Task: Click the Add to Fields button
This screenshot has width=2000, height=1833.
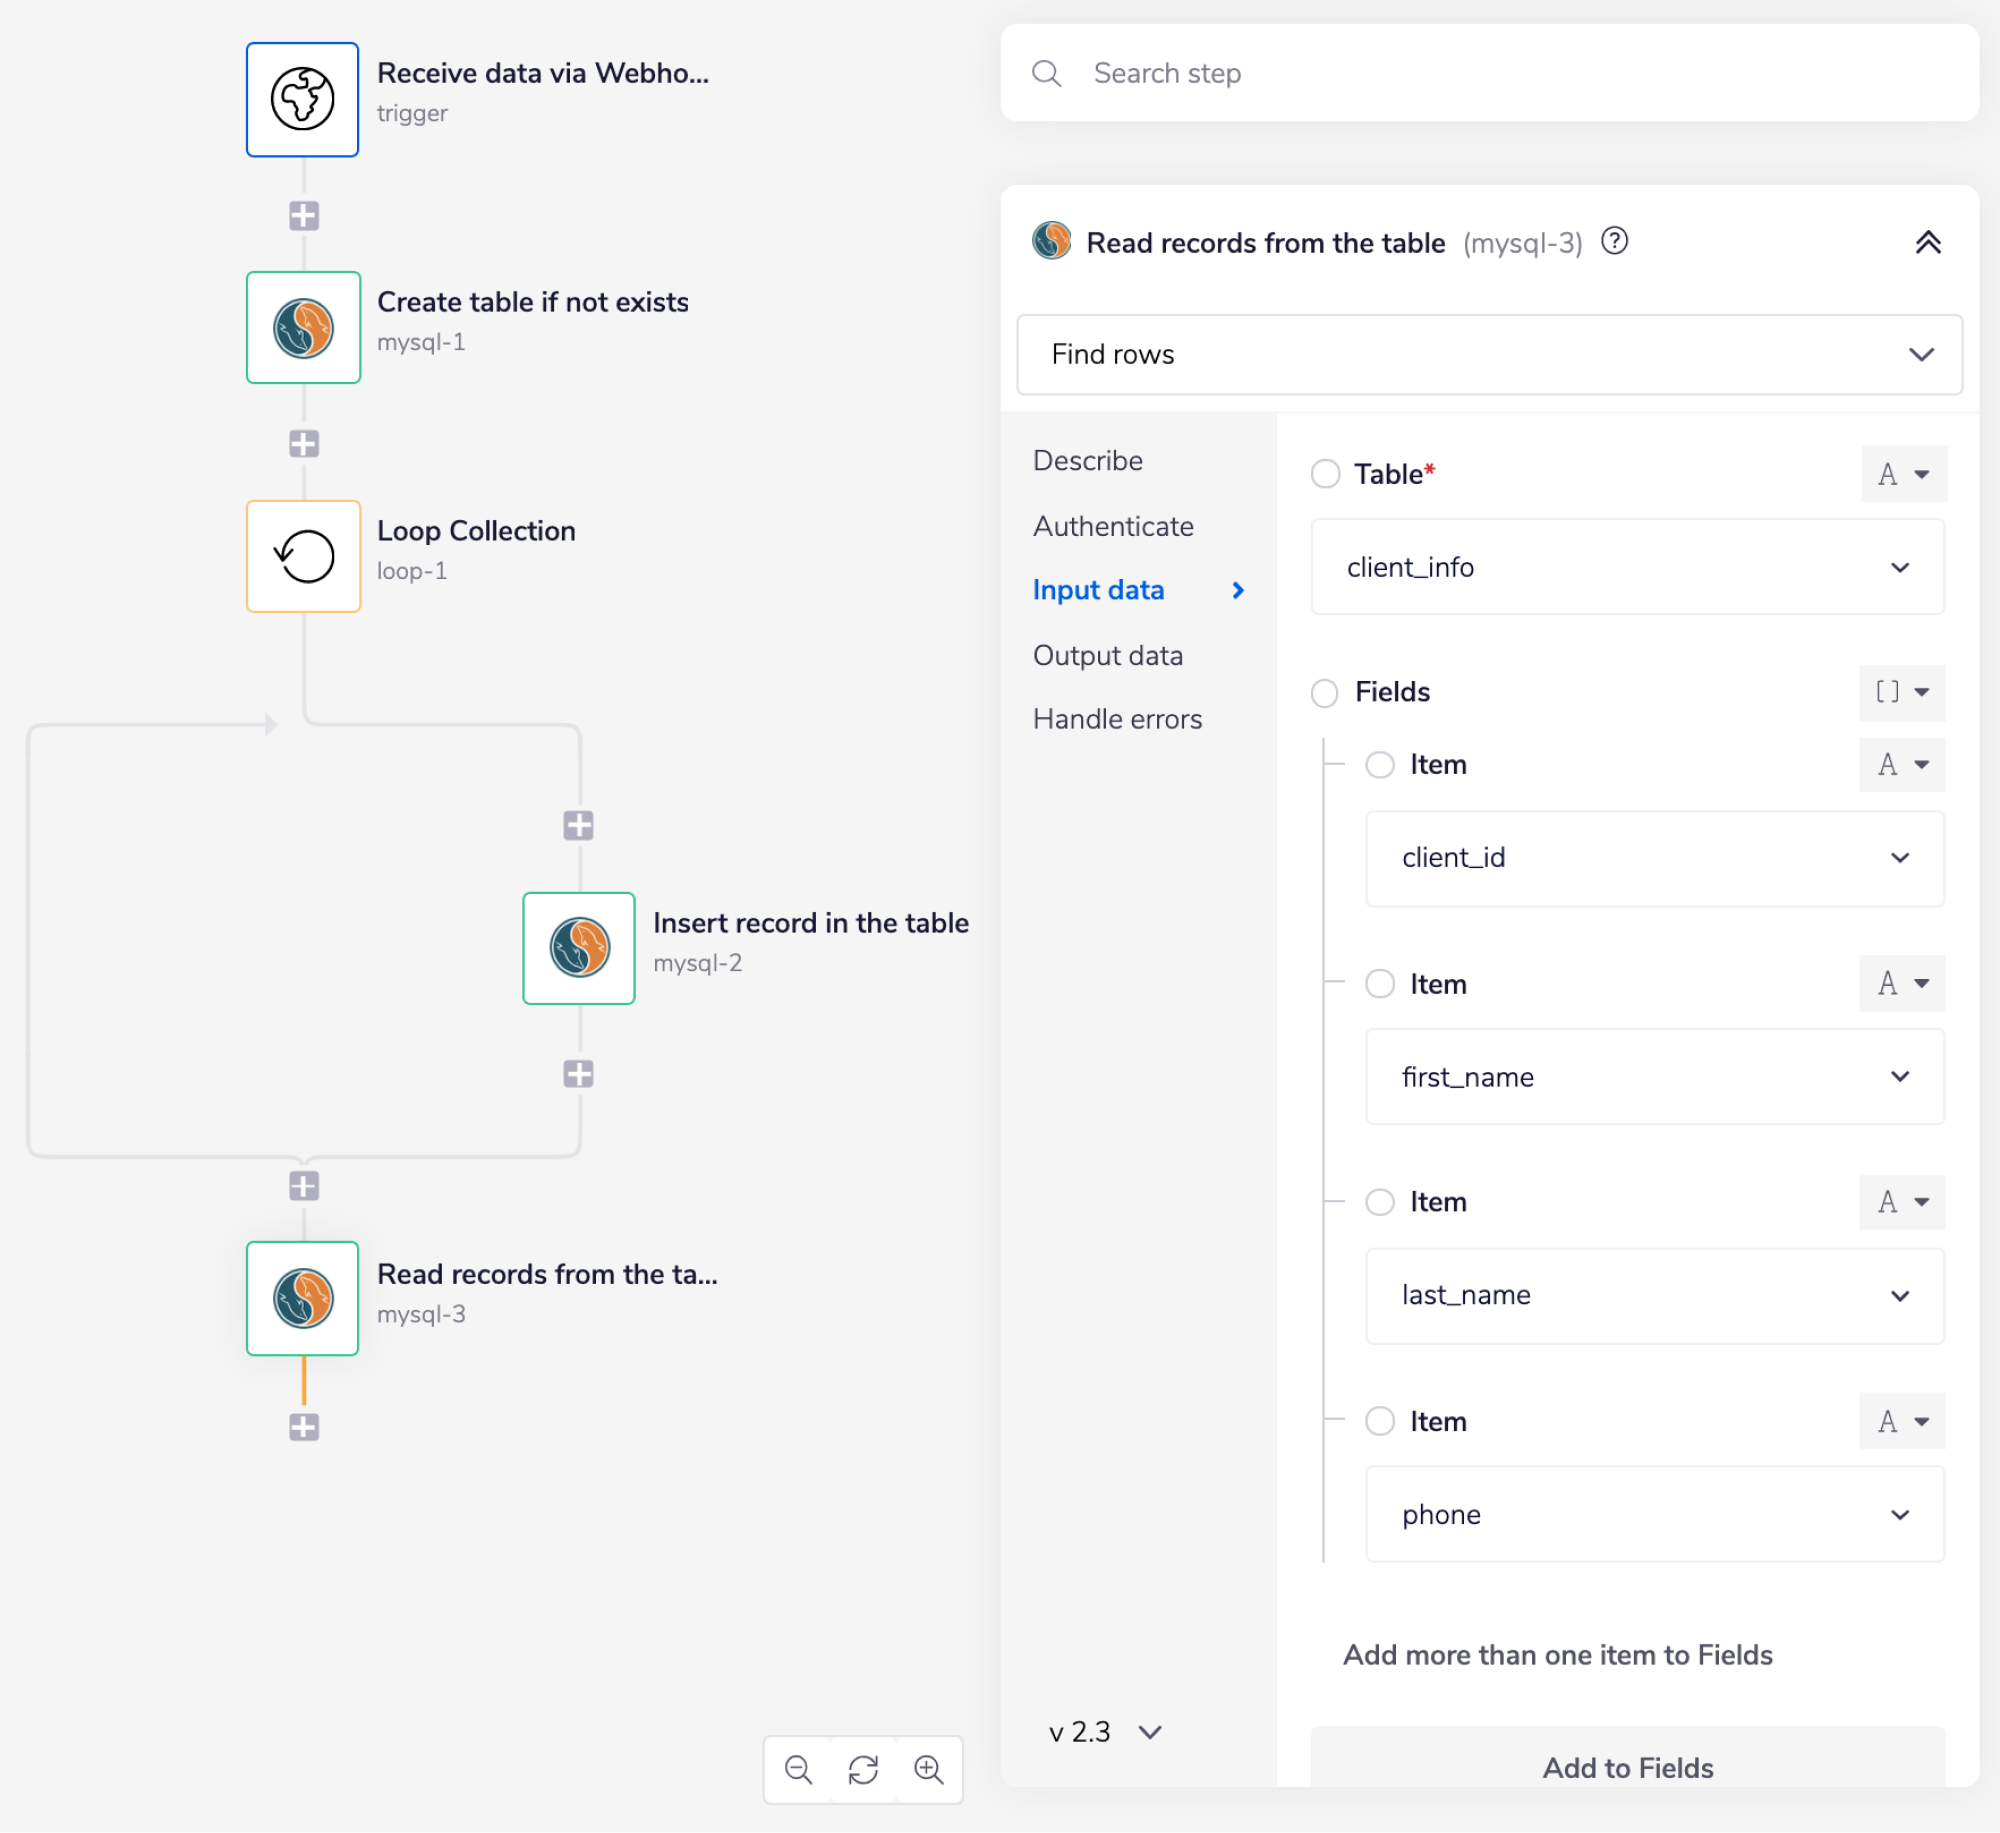Action: click(x=1627, y=1767)
